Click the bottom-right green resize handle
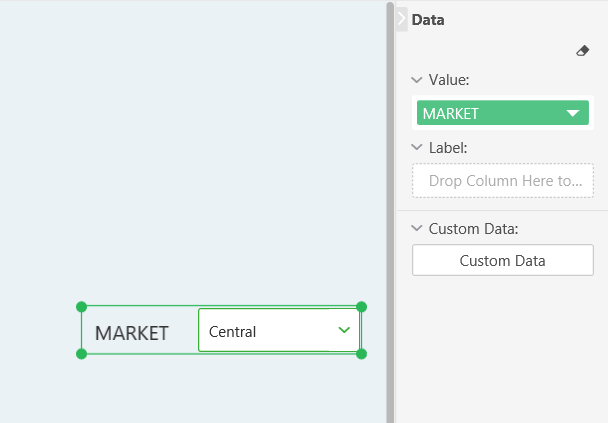Viewport: 608px width, 423px height. point(361,353)
